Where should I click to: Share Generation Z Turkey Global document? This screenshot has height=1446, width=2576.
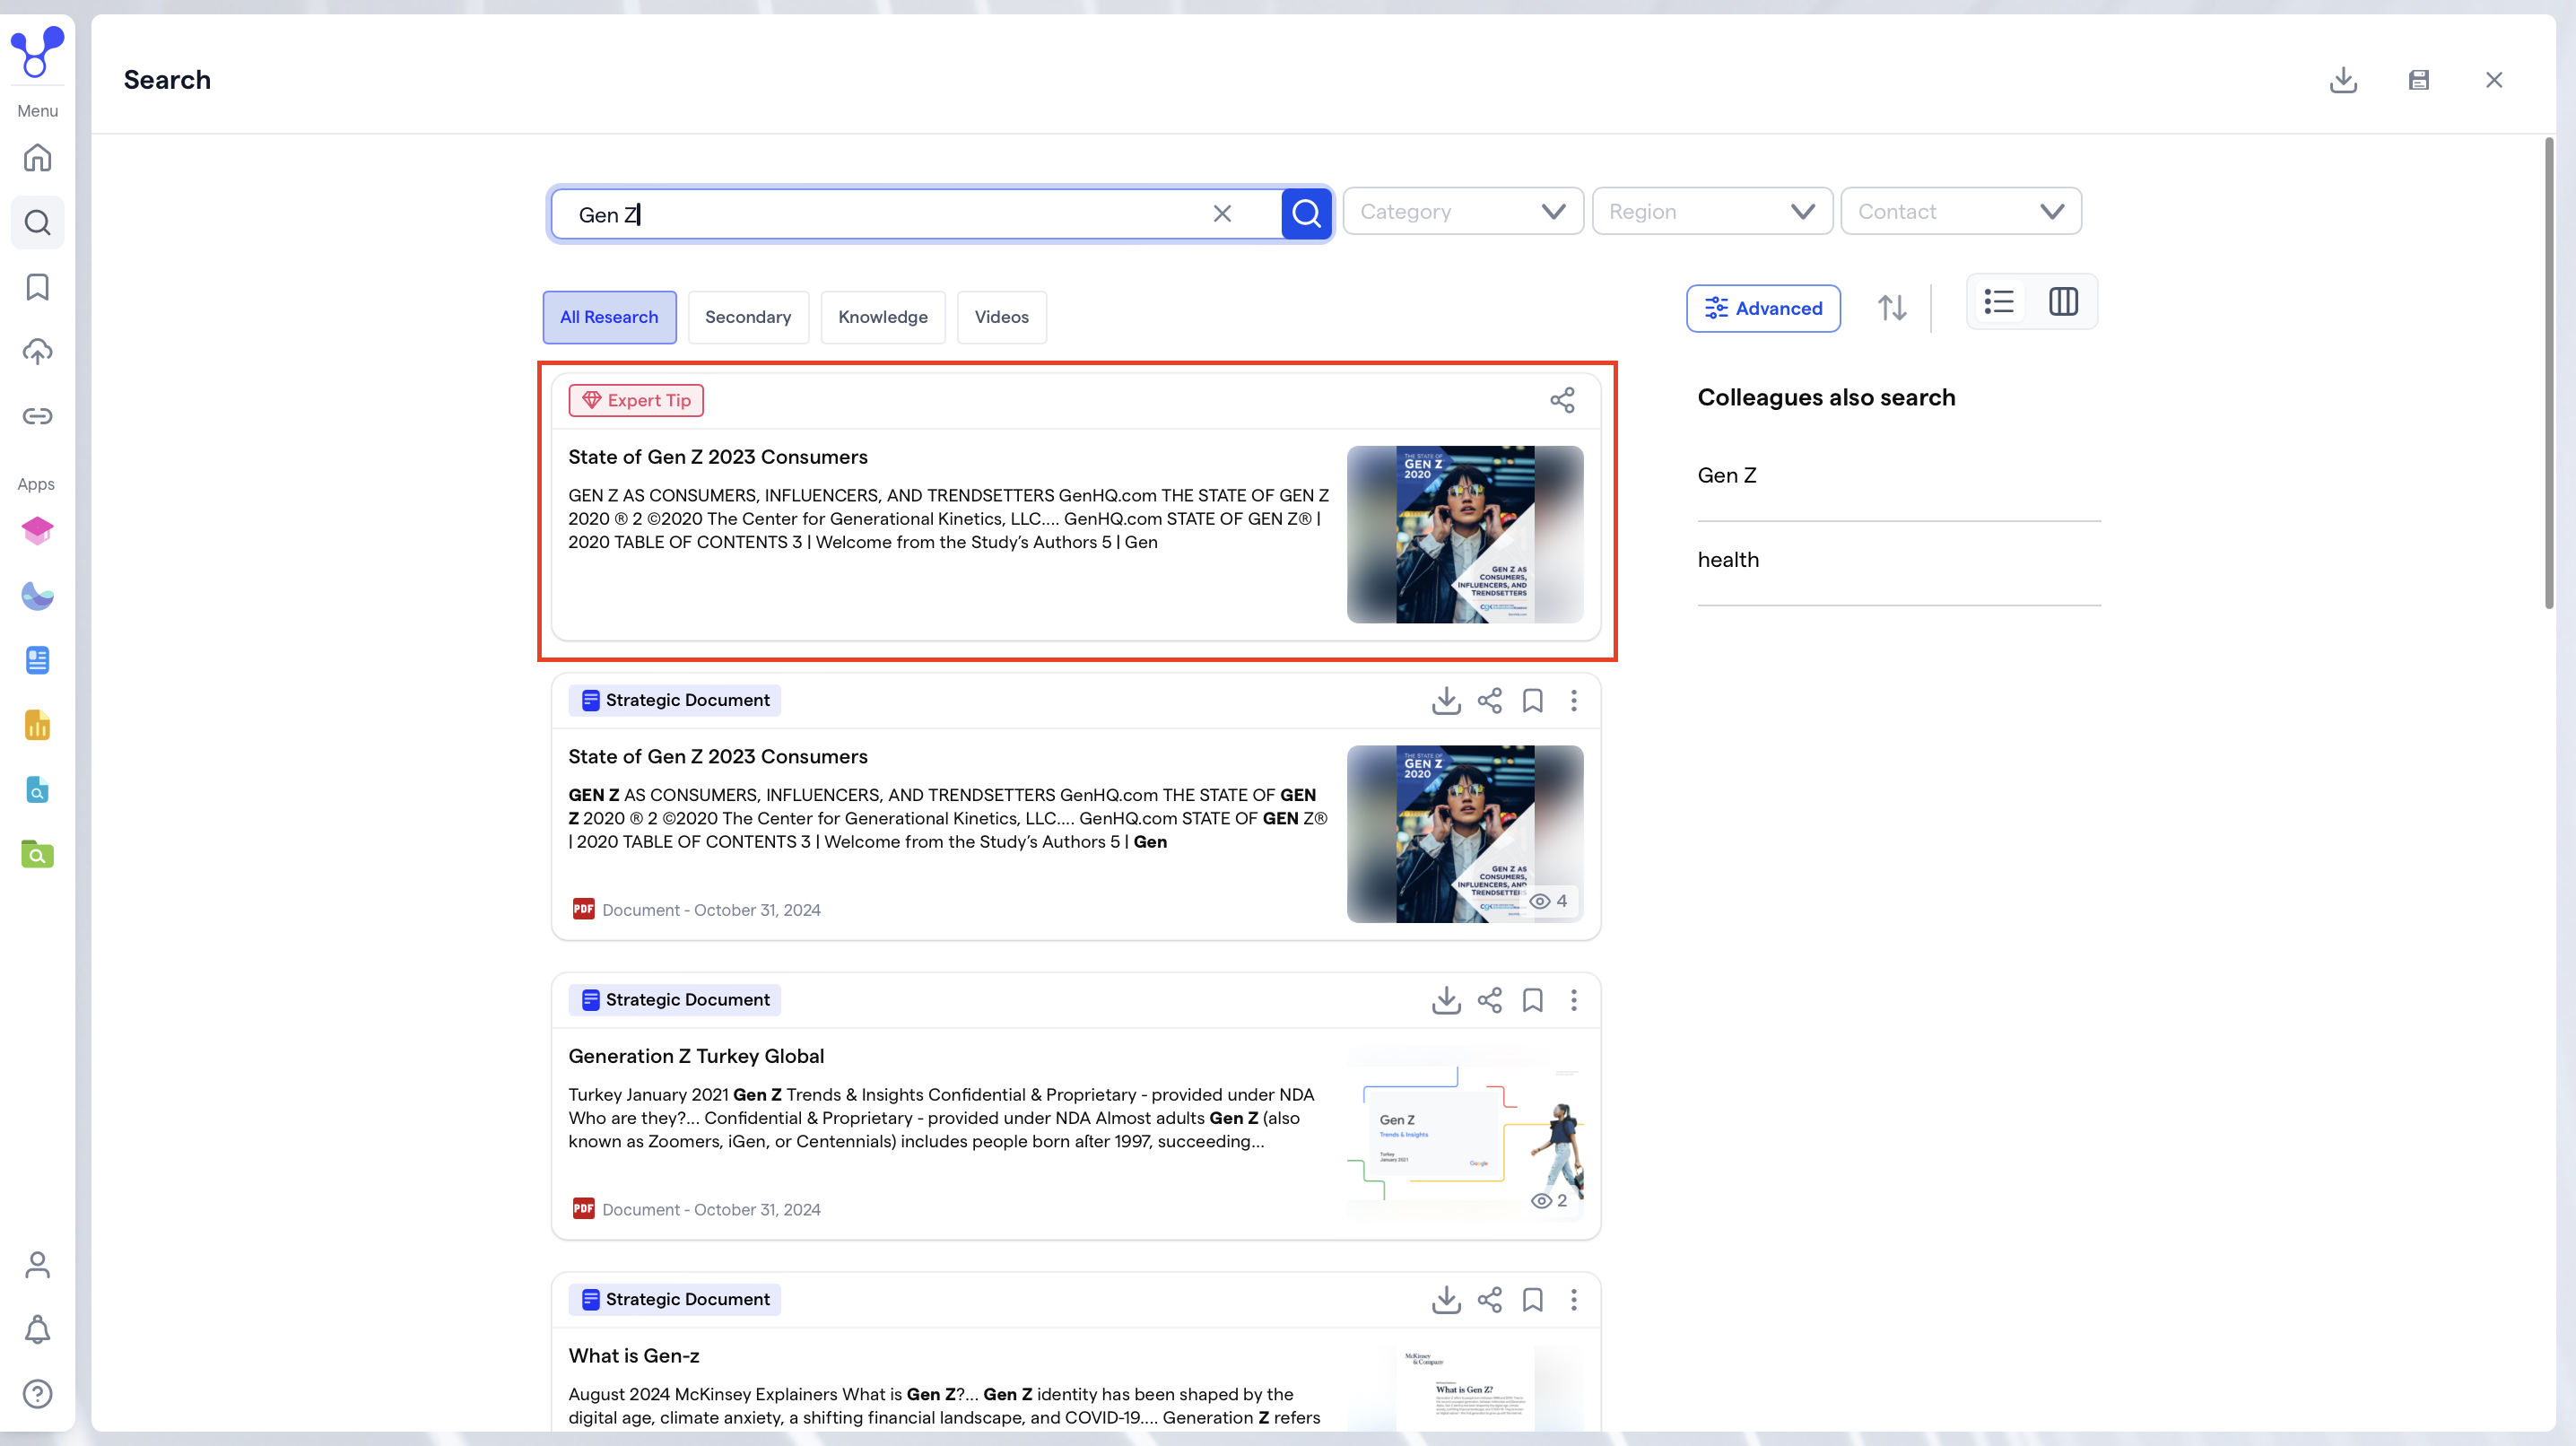[1490, 1000]
